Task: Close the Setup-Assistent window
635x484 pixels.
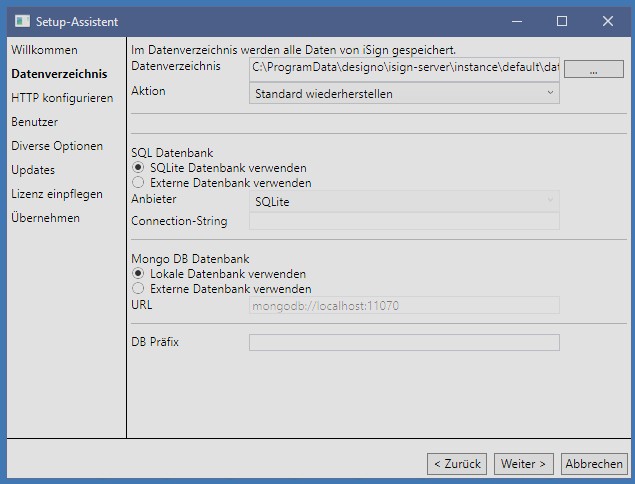Action: point(607,21)
